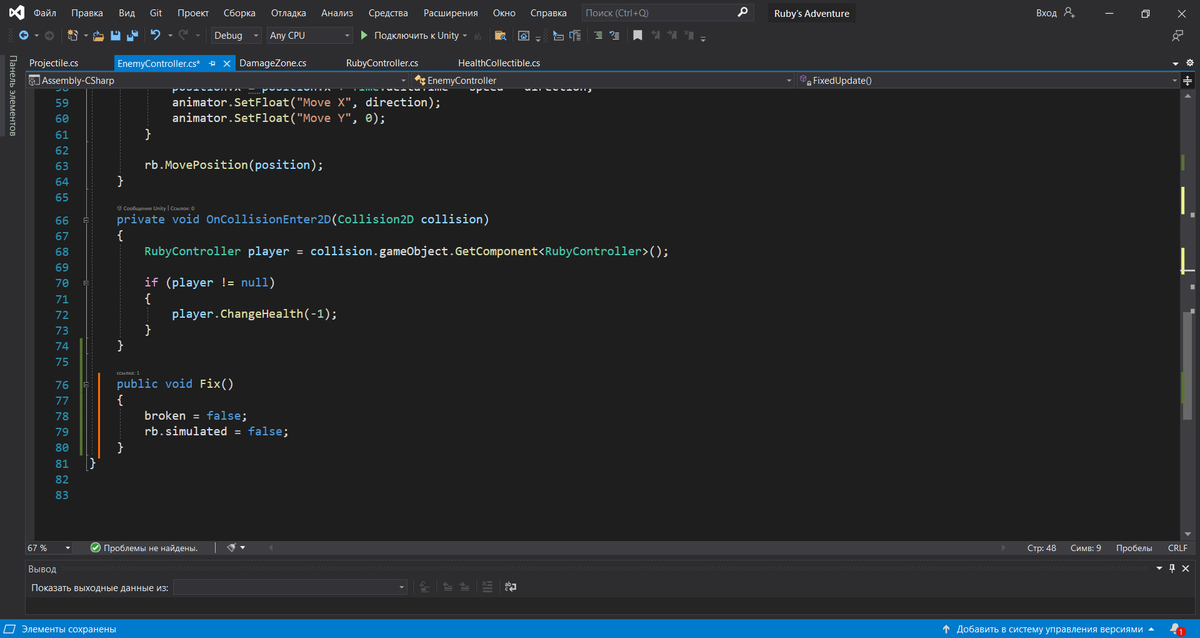The image size is (1200, 638).
Task: Open the Справка menu
Action: click(548, 13)
